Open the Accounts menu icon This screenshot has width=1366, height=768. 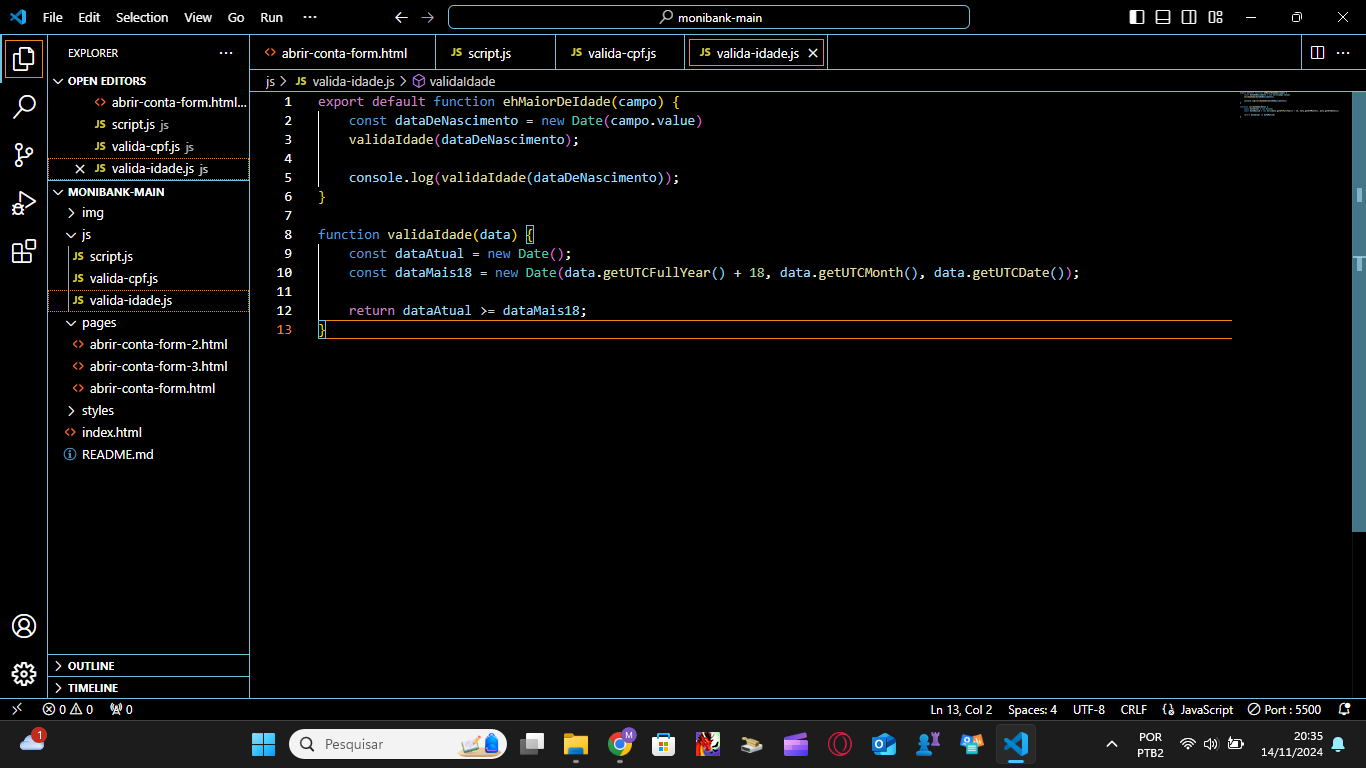24,626
